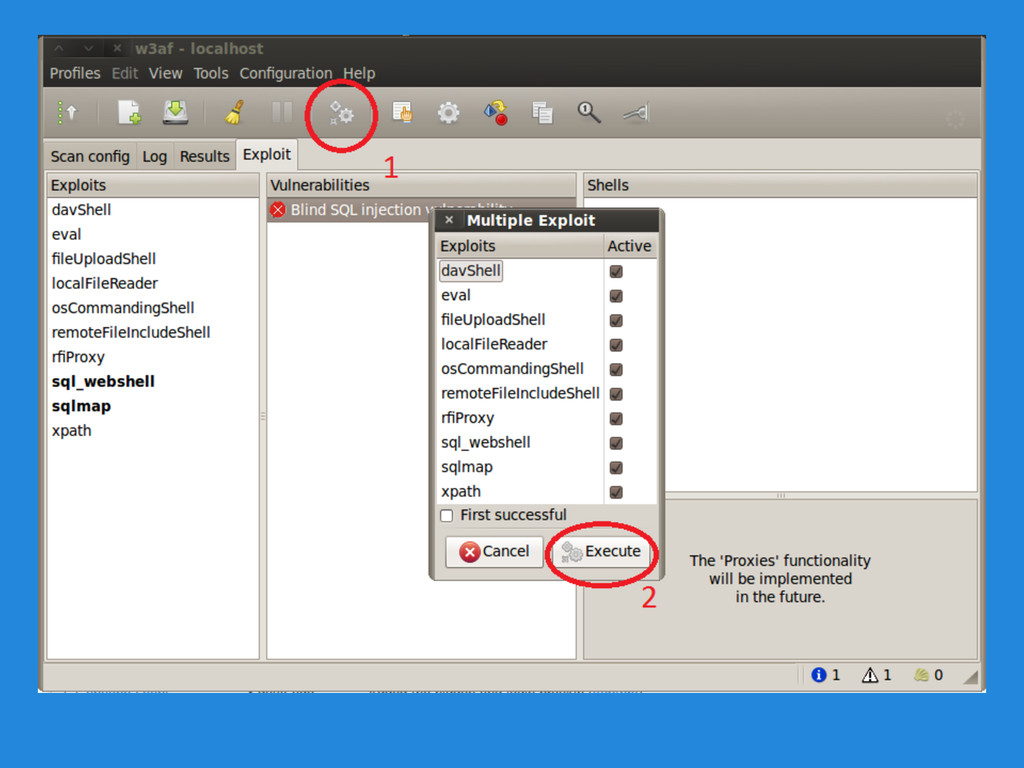
Task: Click the Active column header
Action: pyautogui.click(x=630, y=246)
